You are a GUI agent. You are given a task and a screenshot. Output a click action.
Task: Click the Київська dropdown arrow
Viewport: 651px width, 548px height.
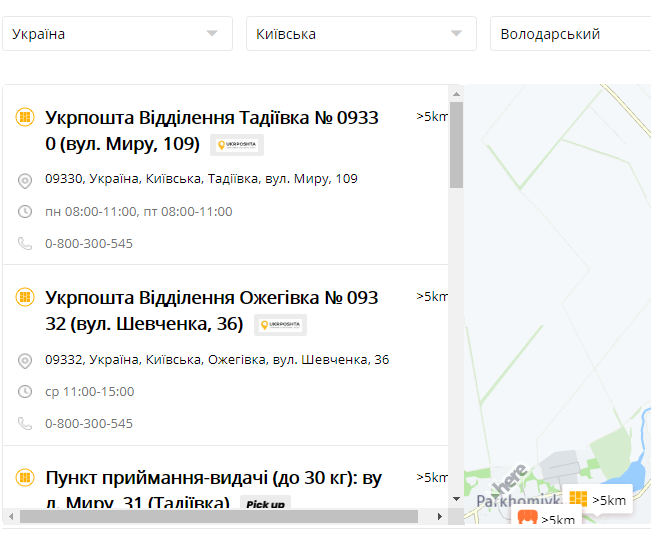tap(456, 34)
